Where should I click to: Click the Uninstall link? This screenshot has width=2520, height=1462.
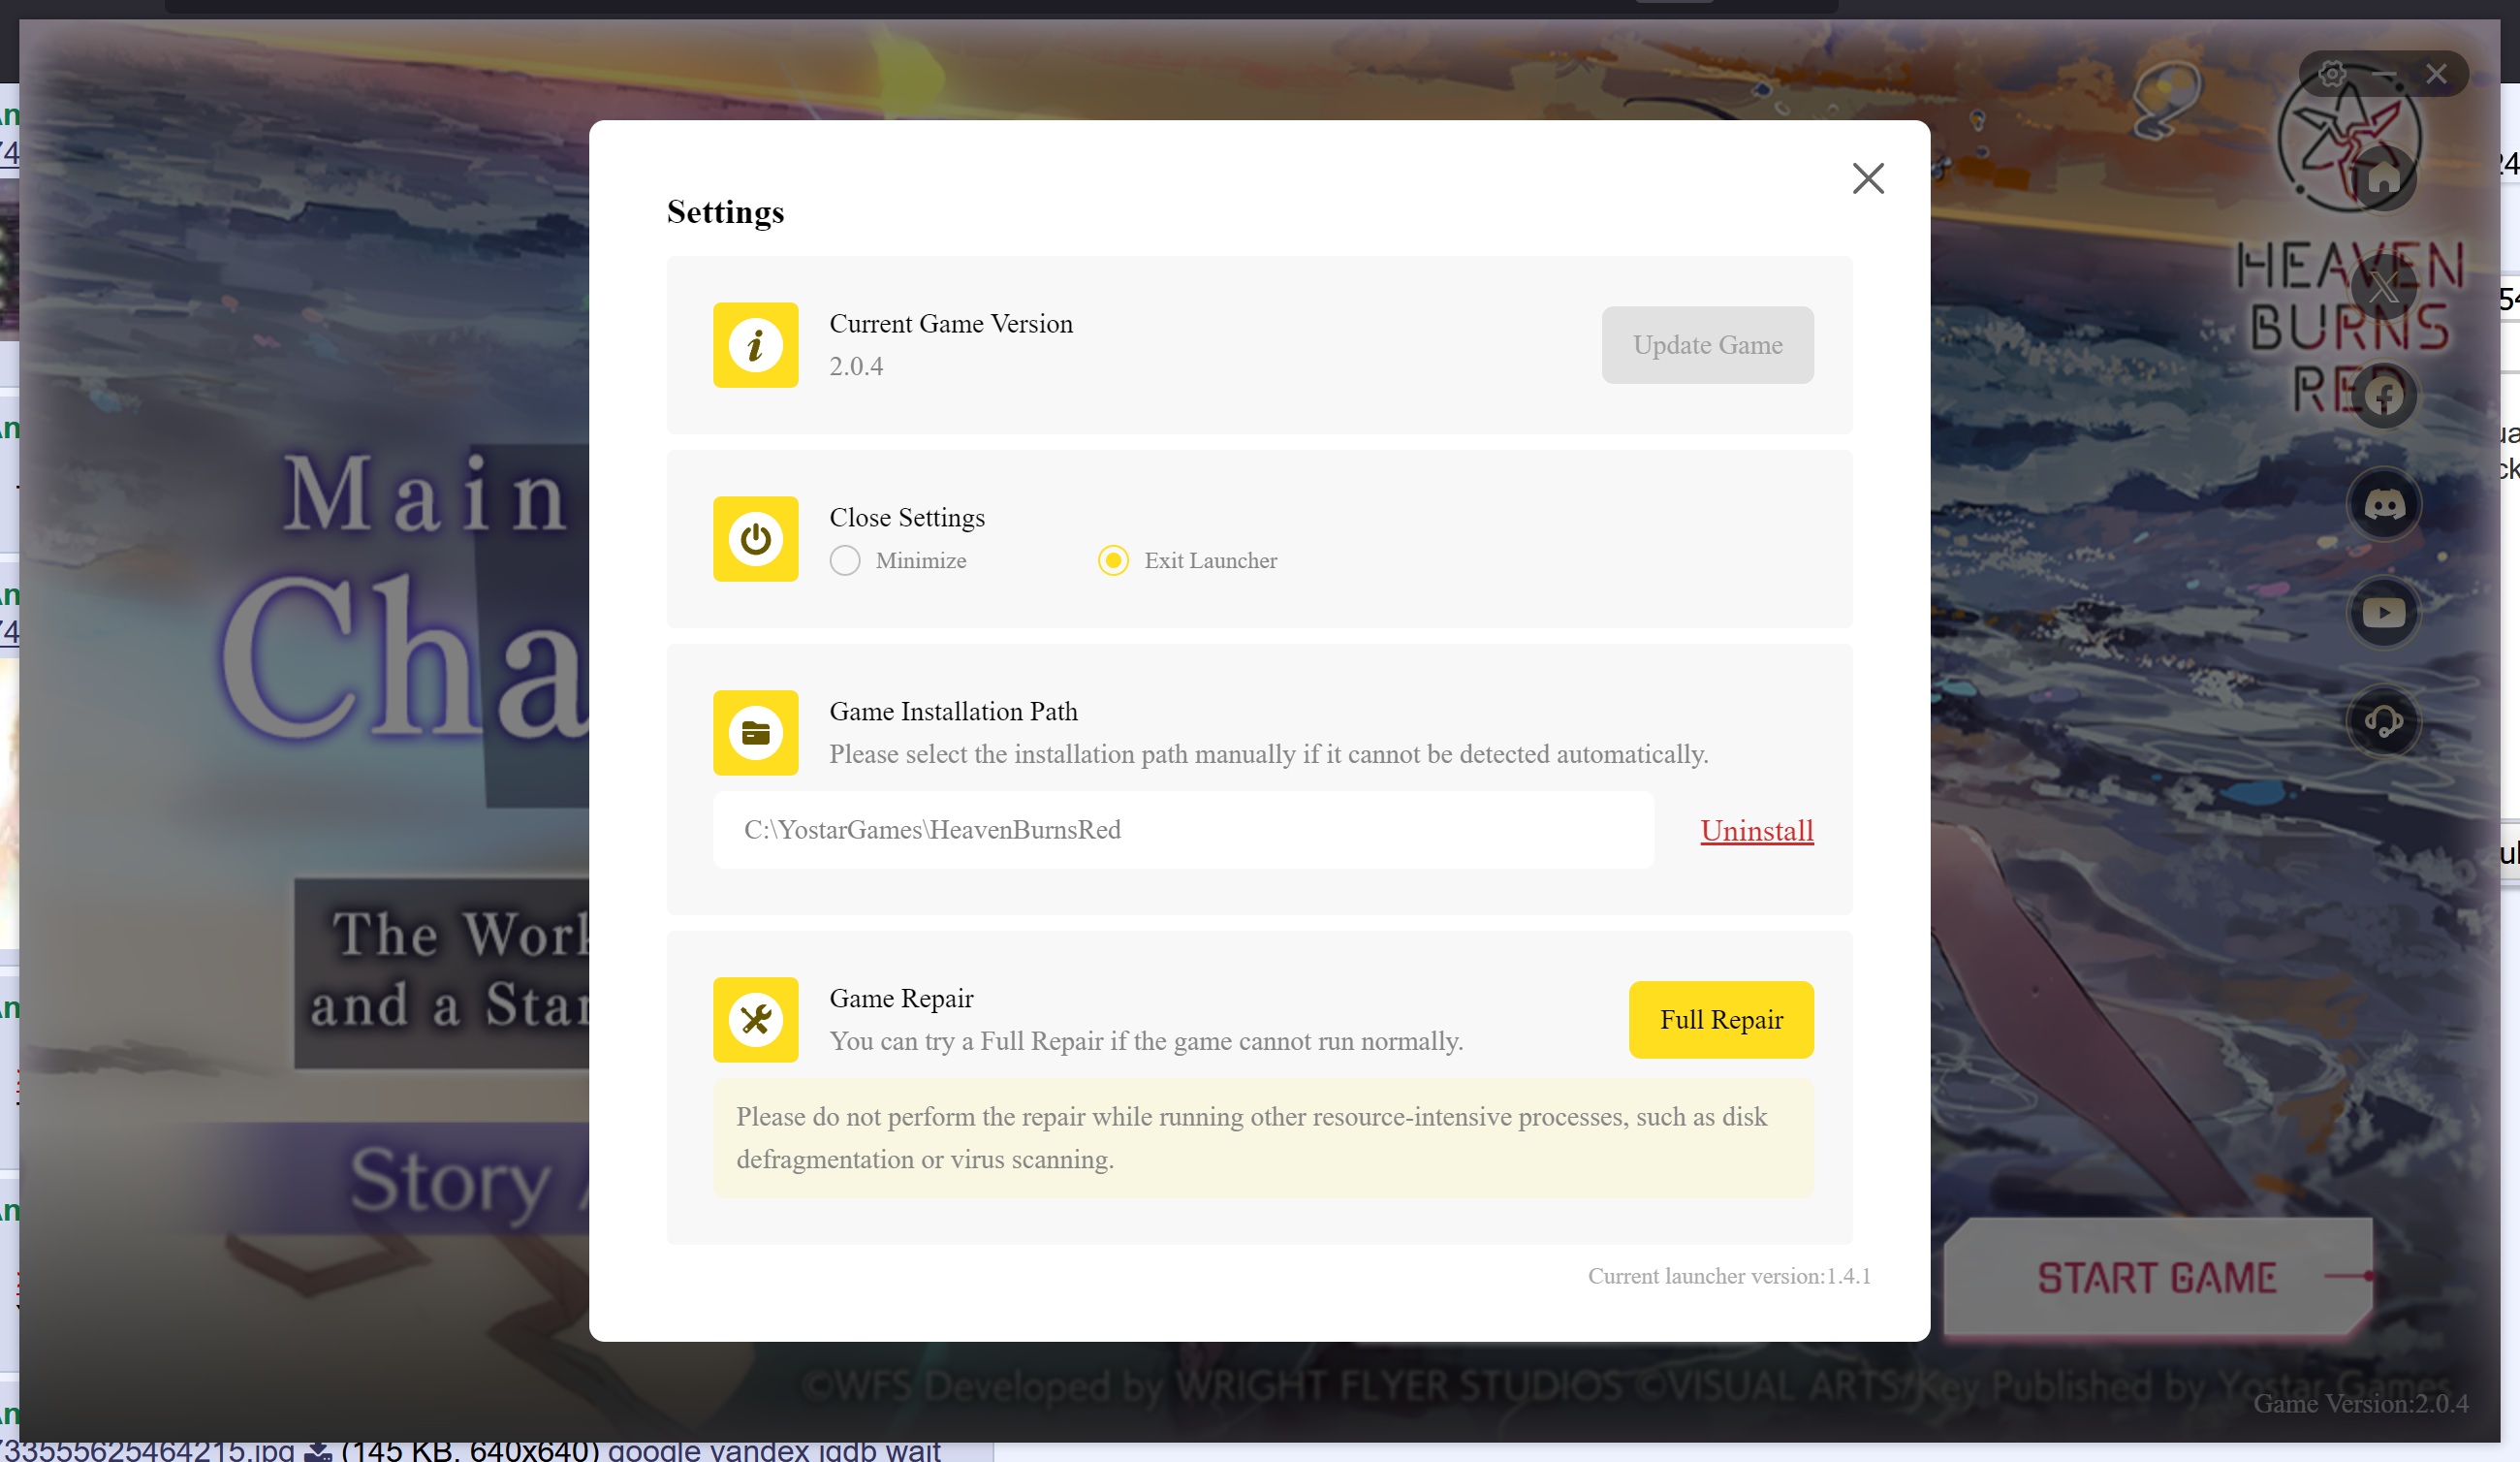[1756, 830]
